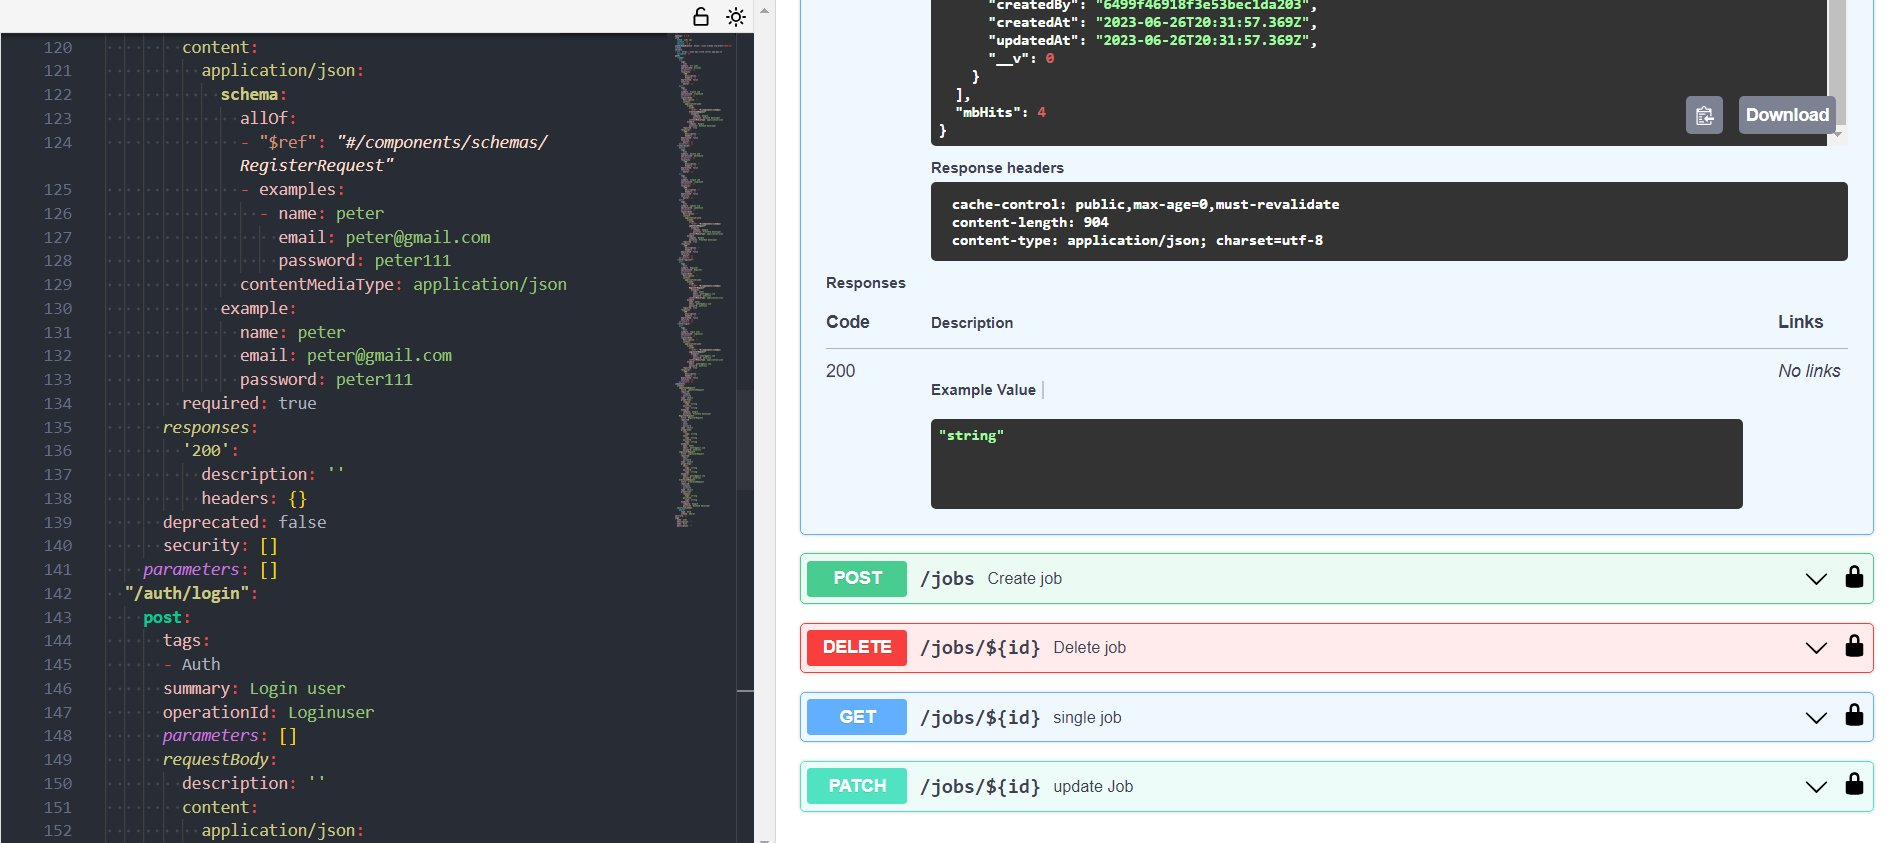1897x843 pixels.
Task: Click 'deprecated: false' line
Action: click(244, 522)
